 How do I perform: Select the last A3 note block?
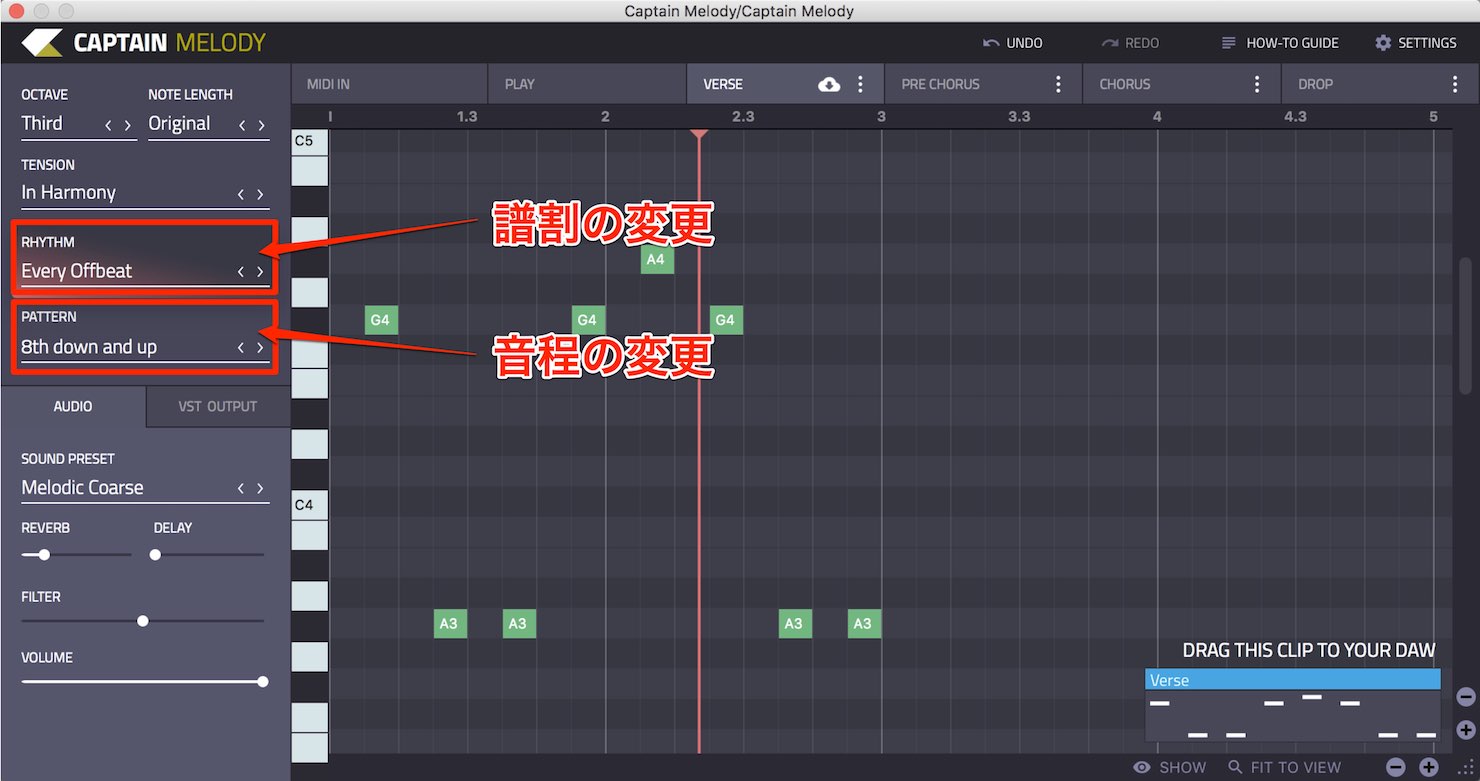click(863, 624)
